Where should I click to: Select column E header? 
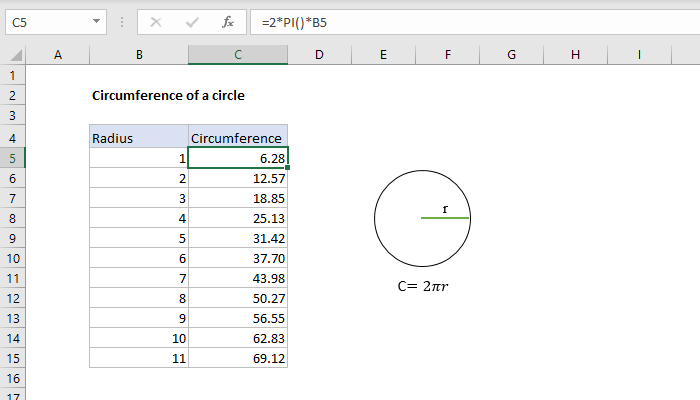(x=383, y=55)
